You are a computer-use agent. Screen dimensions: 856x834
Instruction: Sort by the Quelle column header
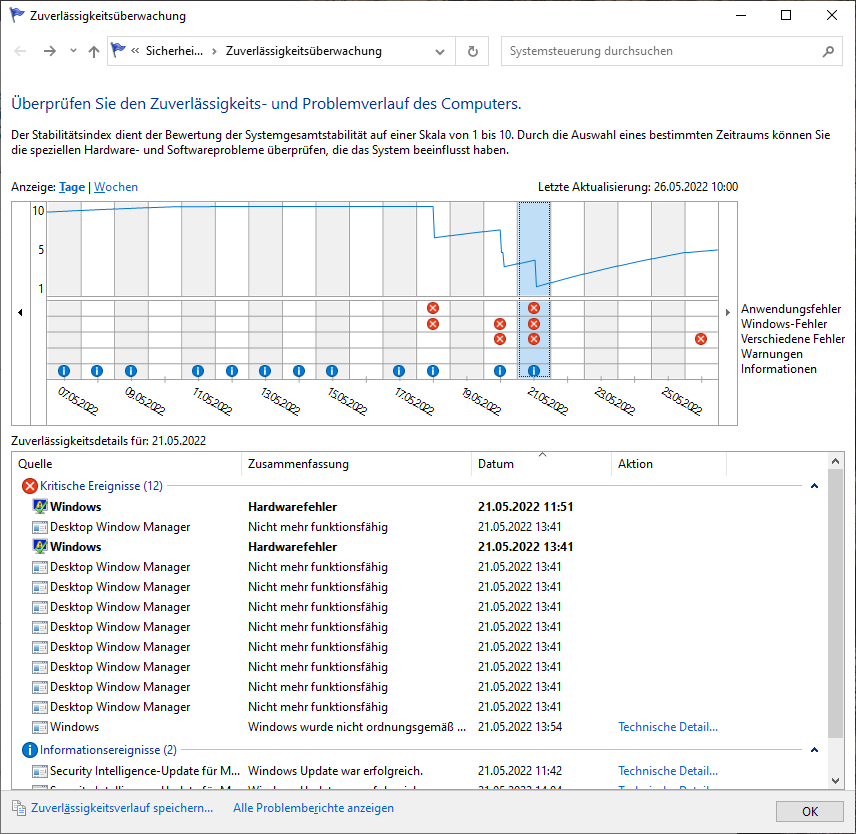point(127,464)
